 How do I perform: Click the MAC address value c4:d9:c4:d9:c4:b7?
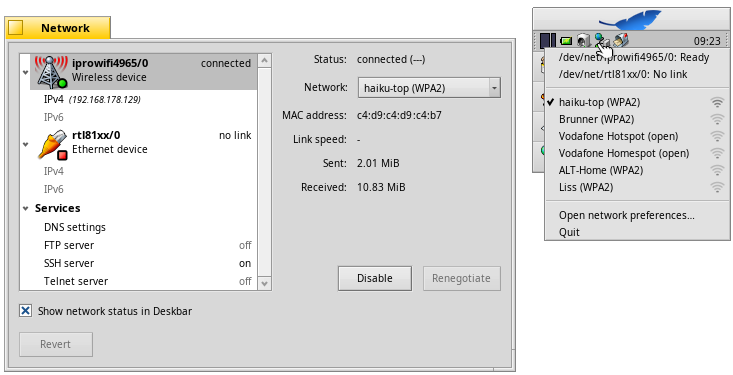coord(399,115)
